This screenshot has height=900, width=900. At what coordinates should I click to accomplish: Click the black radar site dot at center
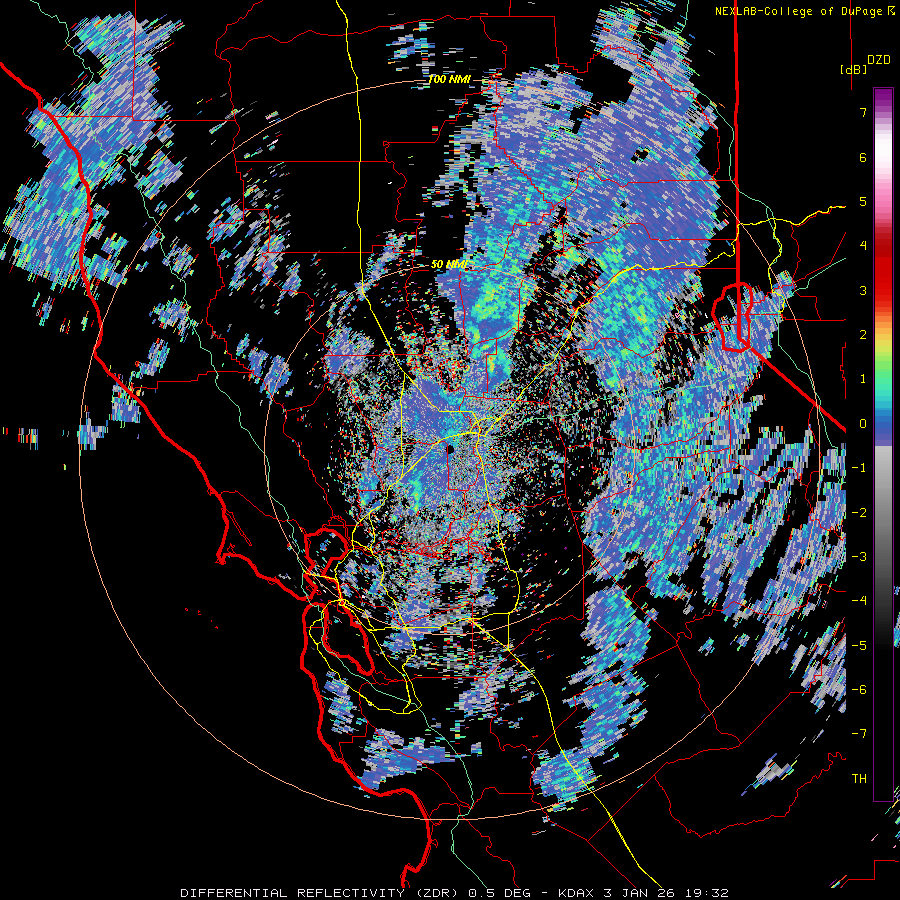click(x=450, y=448)
